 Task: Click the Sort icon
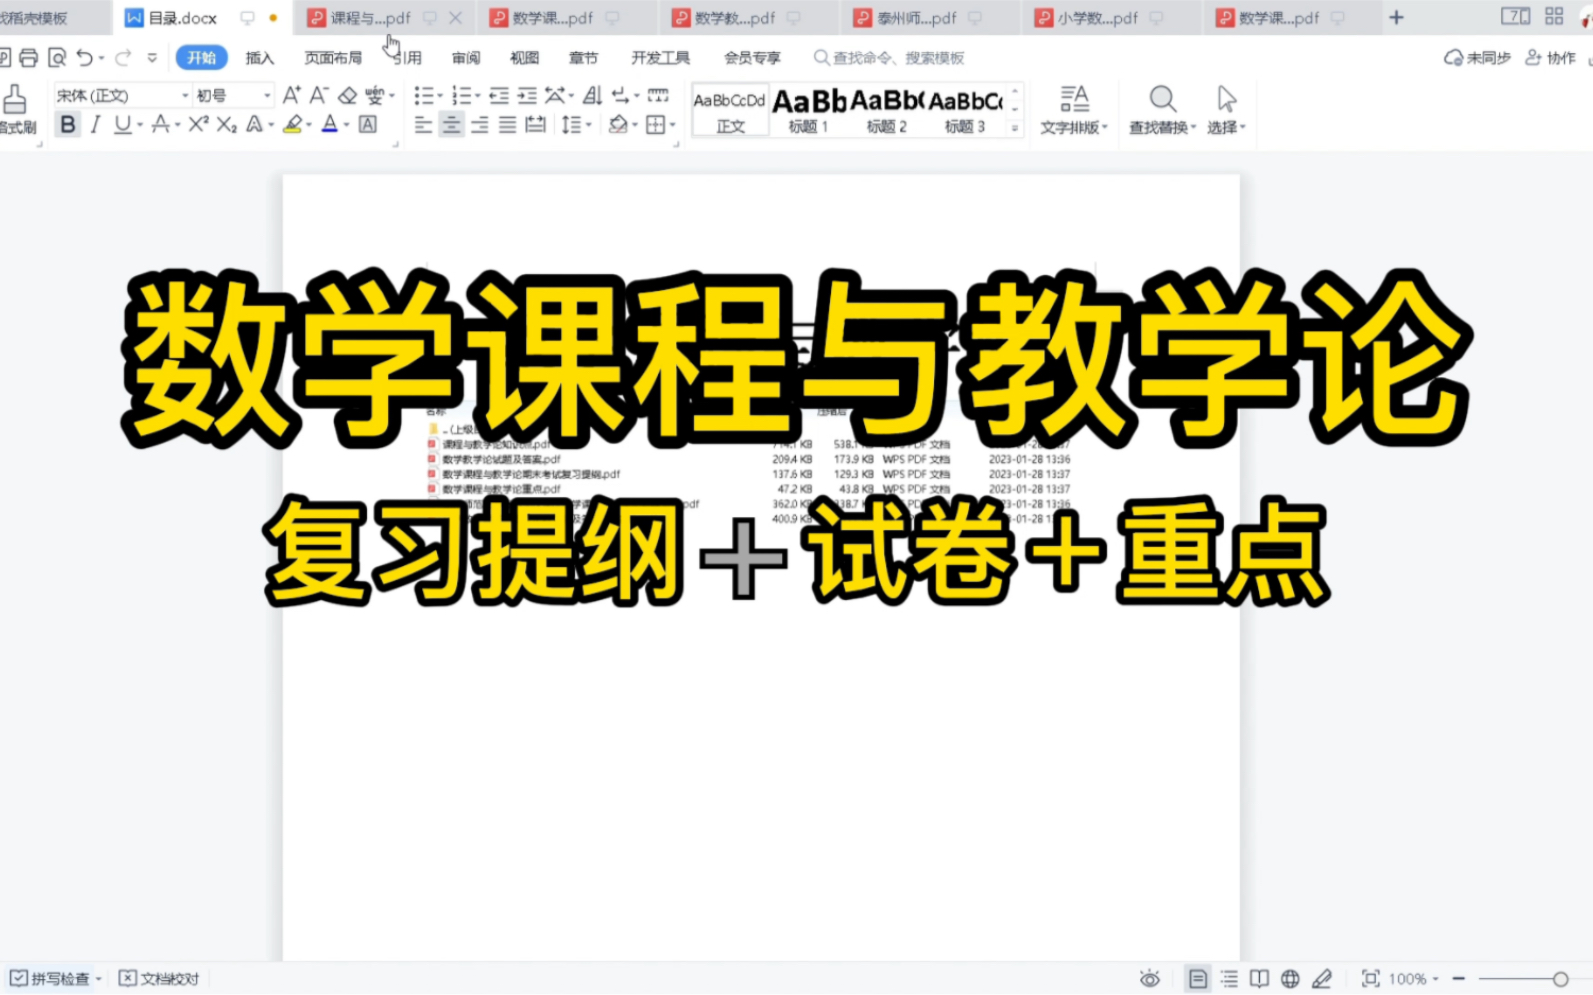point(593,95)
